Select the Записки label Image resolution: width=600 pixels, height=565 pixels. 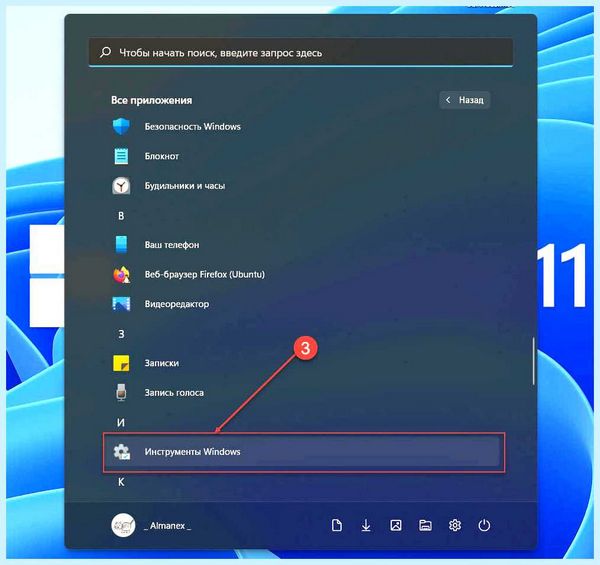(161, 363)
